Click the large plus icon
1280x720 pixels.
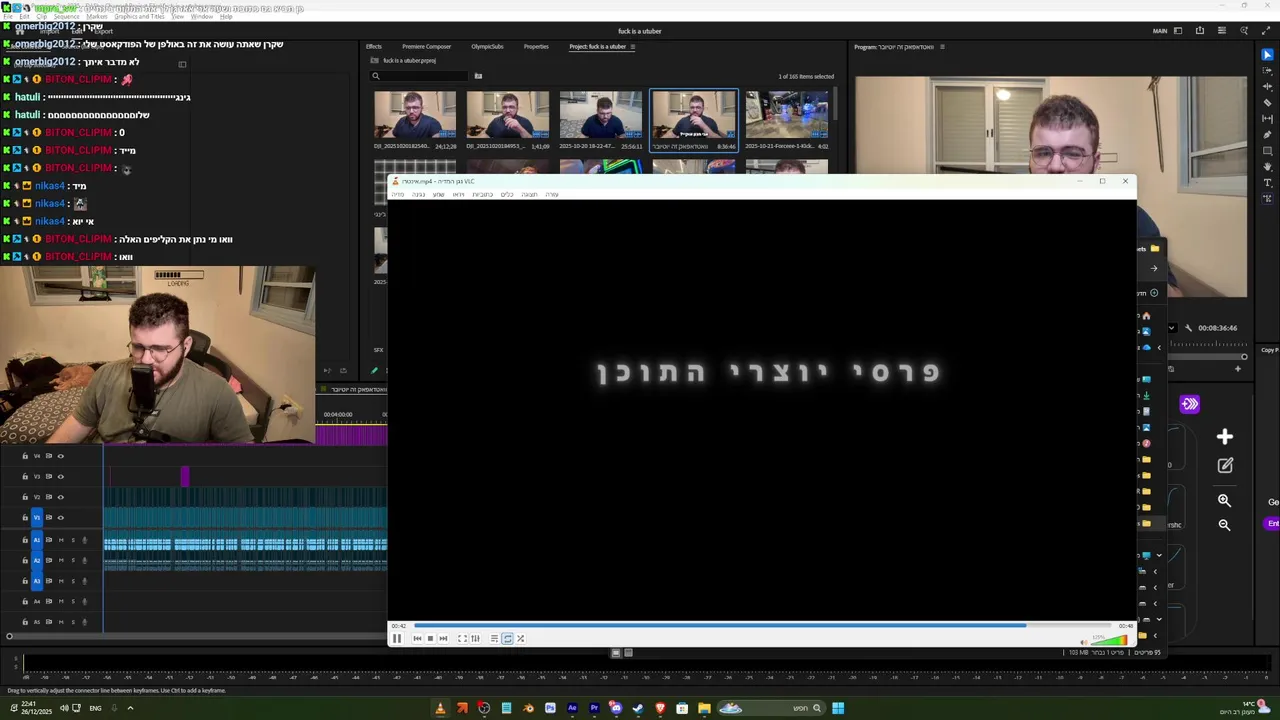click(1225, 437)
